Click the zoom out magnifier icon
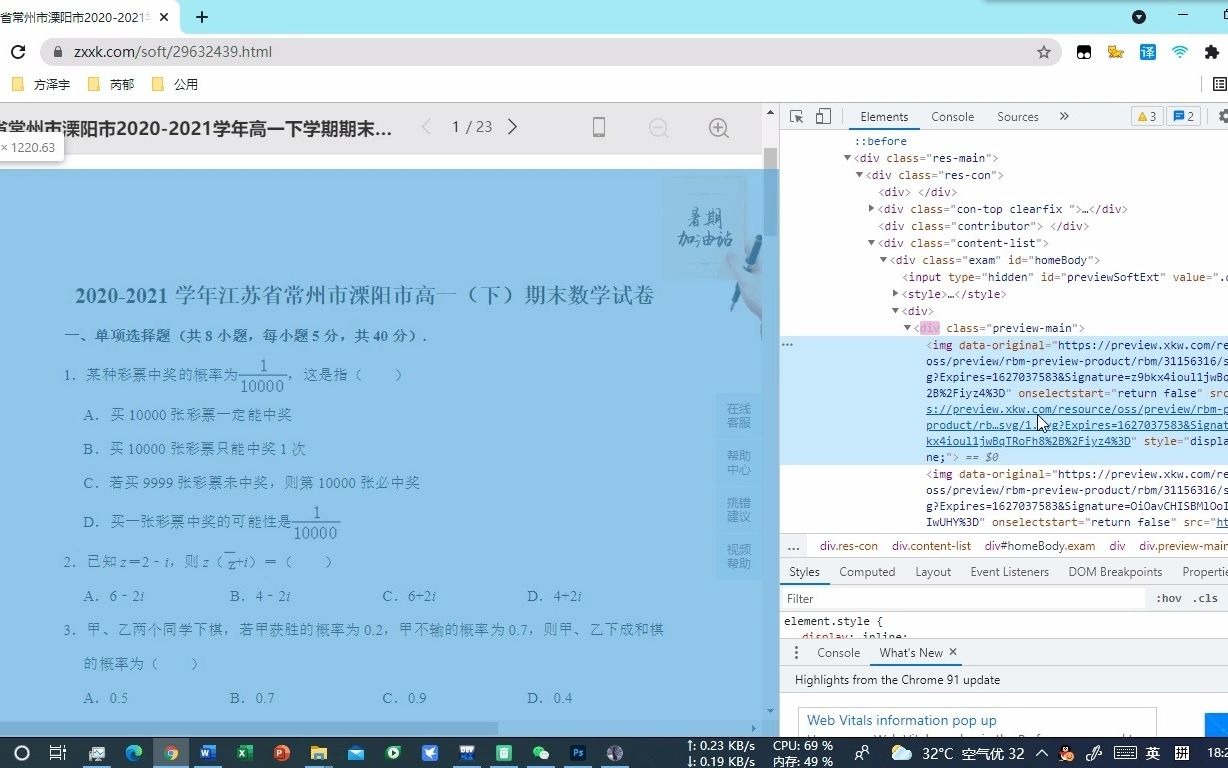This screenshot has height=768, width=1228. [x=659, y=128]
